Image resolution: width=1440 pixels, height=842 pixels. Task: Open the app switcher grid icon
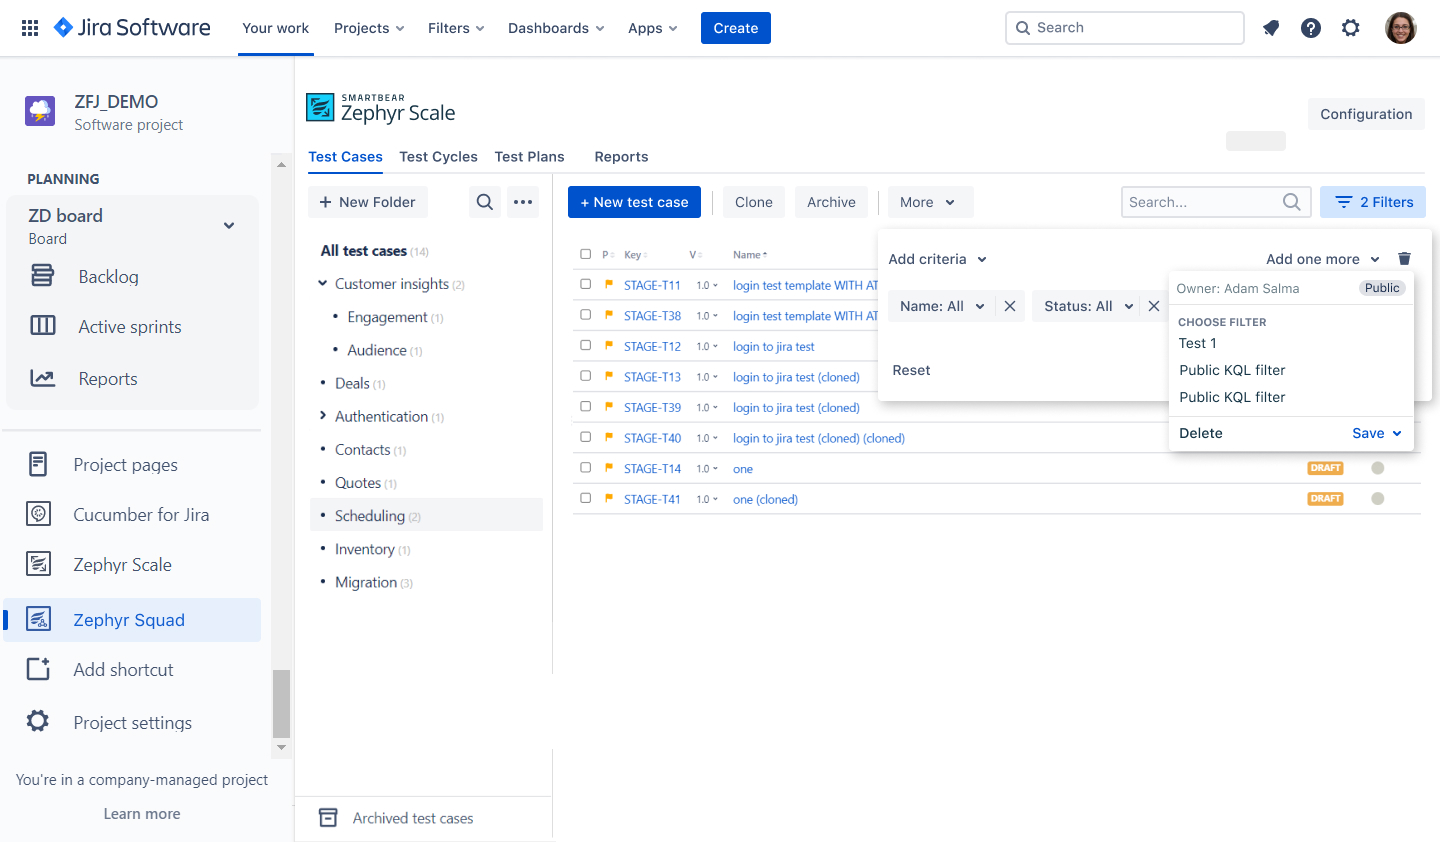(x=30, y=28)
